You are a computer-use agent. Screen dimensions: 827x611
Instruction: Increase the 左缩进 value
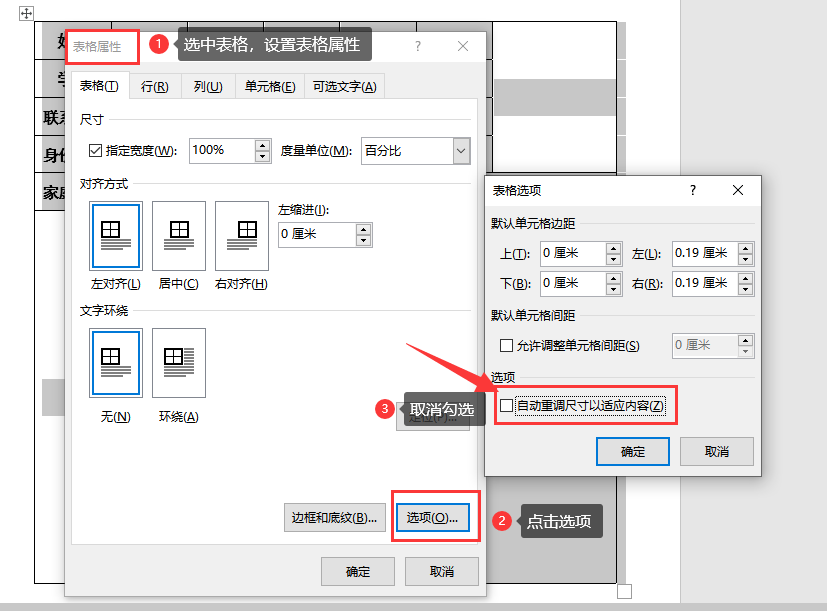click(363, 229)
